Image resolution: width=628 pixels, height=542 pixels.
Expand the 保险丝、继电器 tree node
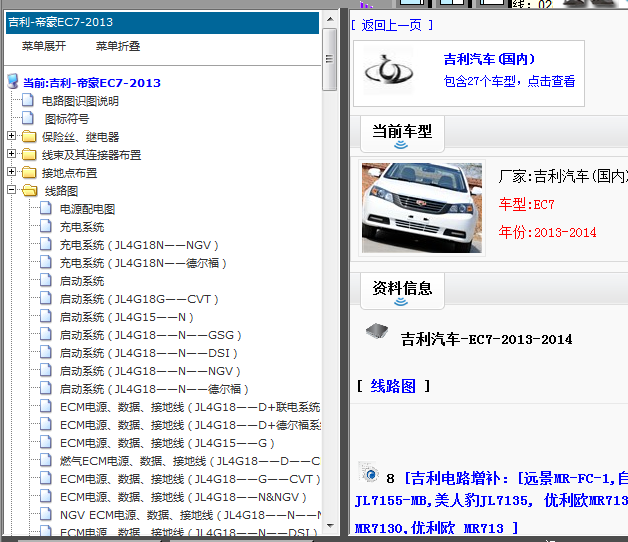(12, 137)
